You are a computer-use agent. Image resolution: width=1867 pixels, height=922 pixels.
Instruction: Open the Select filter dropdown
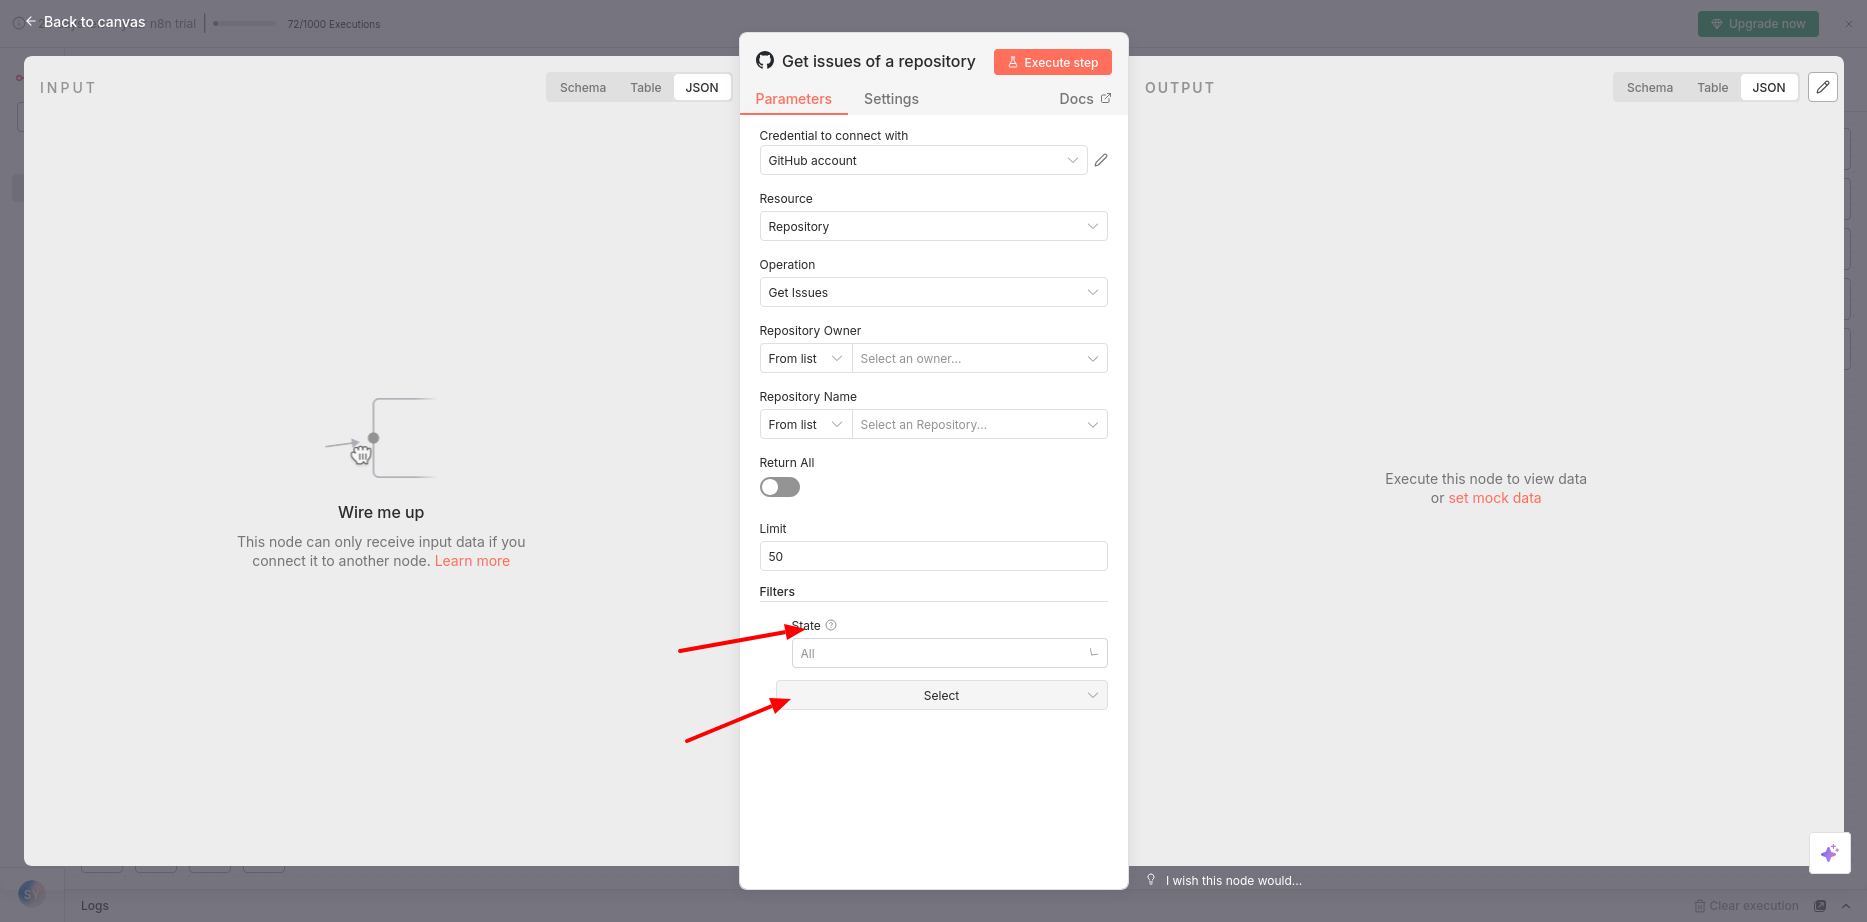pyautogui.click(x=941, y=695)
